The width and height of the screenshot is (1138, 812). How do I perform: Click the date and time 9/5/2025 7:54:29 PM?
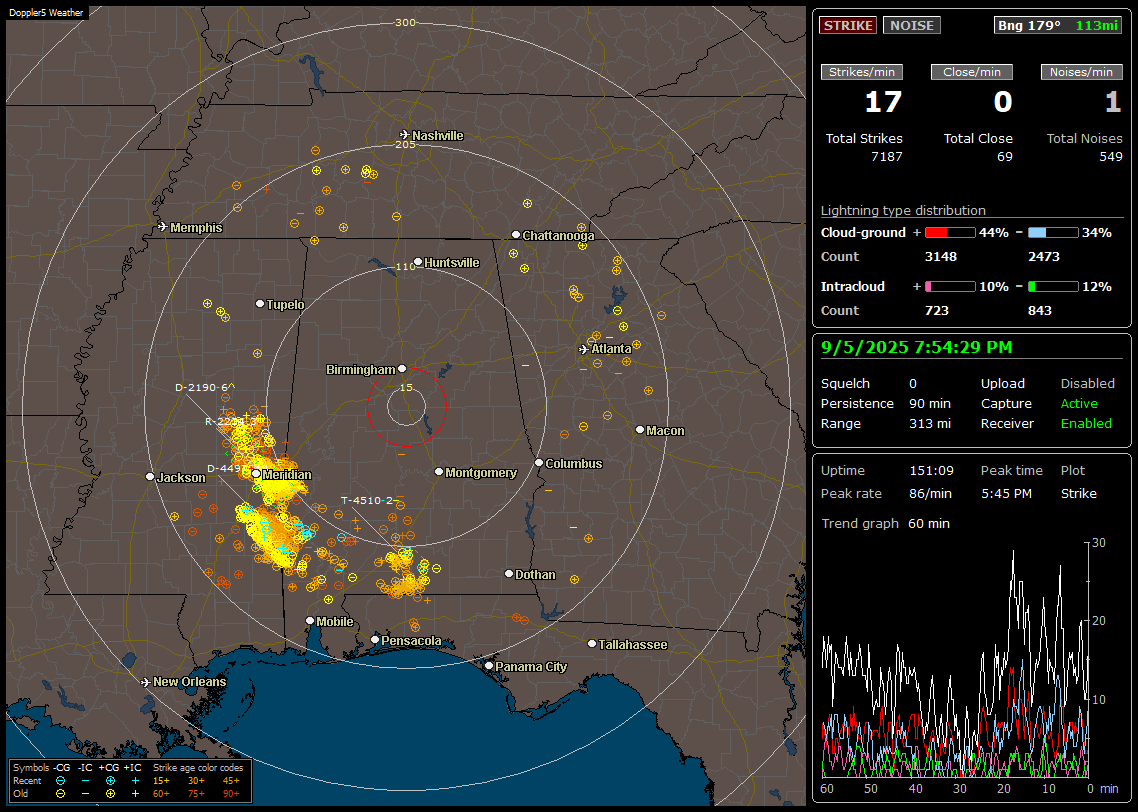pyautogui.click(x=916, y=347)
